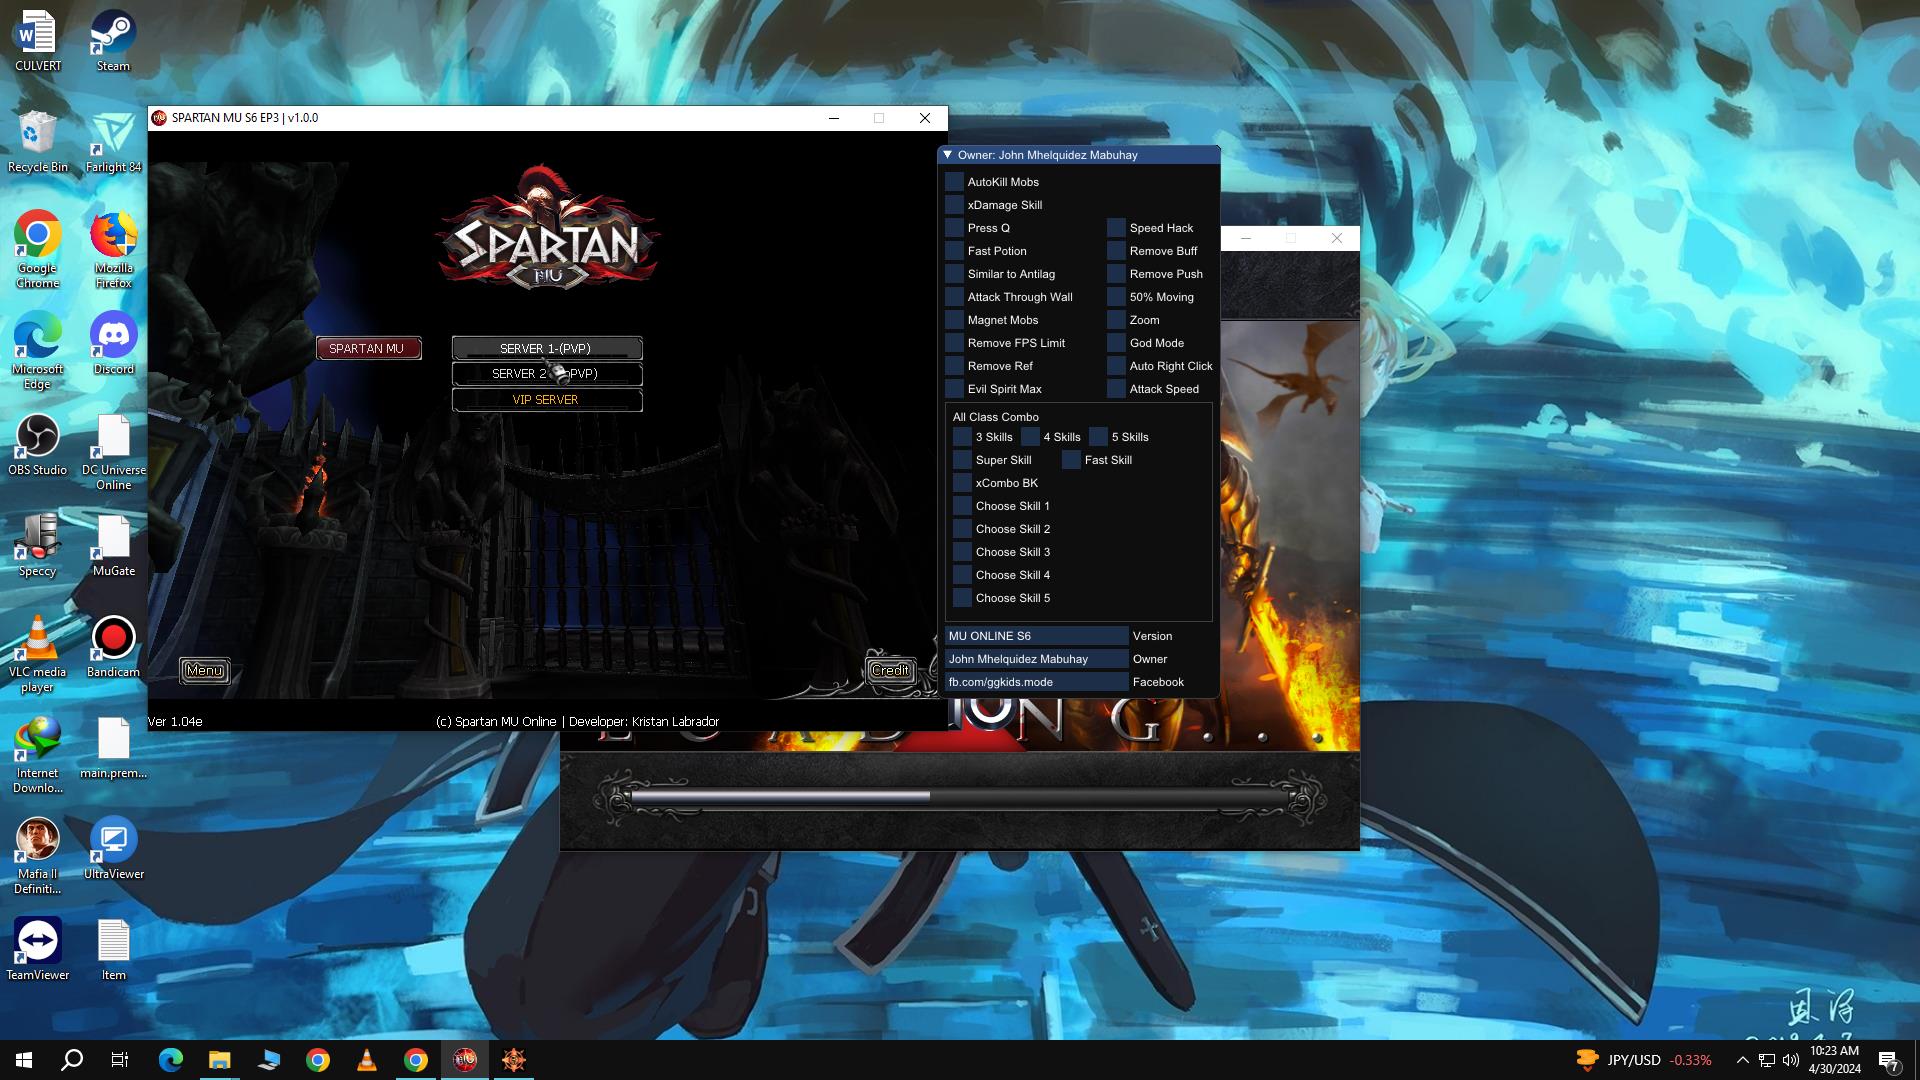1920x1080 pixels.
Task: Check the Choose Skill 1 option
Action: tap(963, 506)
